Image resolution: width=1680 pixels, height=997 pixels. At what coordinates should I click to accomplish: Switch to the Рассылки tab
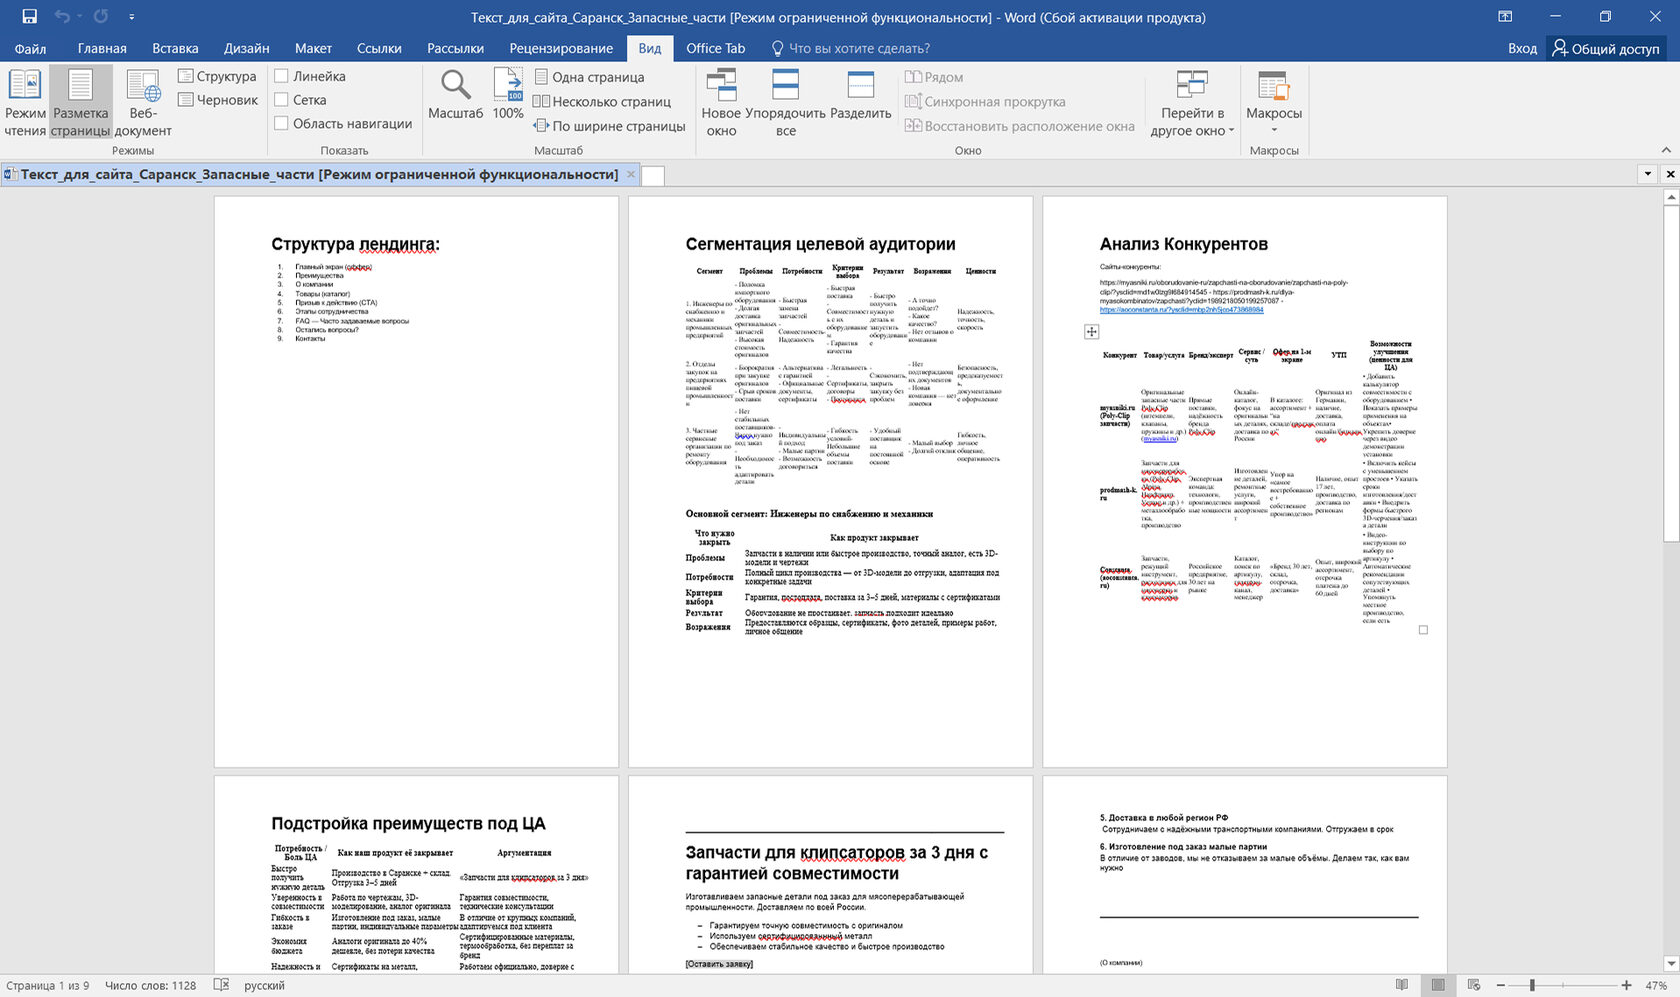pyautogui.click(x=455, y=48)
